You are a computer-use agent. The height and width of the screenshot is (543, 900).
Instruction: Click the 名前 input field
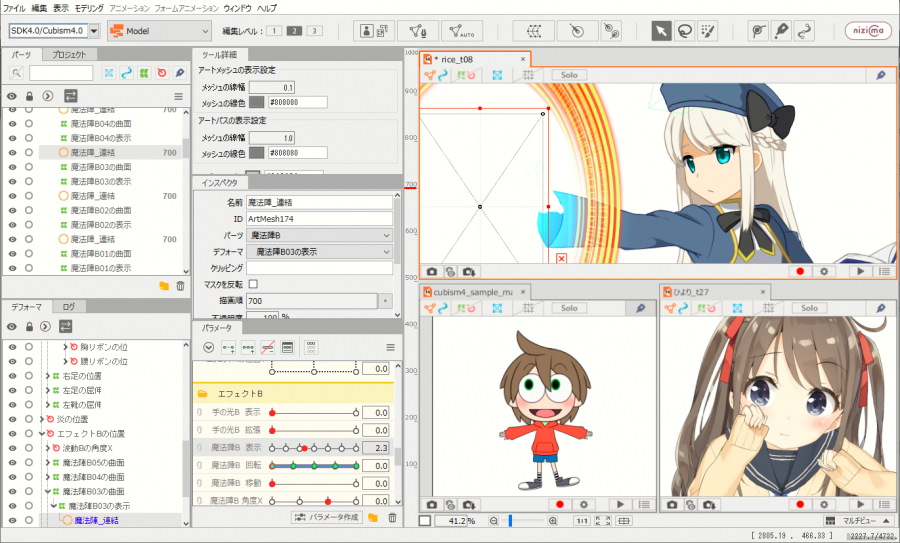pos(319,202)
